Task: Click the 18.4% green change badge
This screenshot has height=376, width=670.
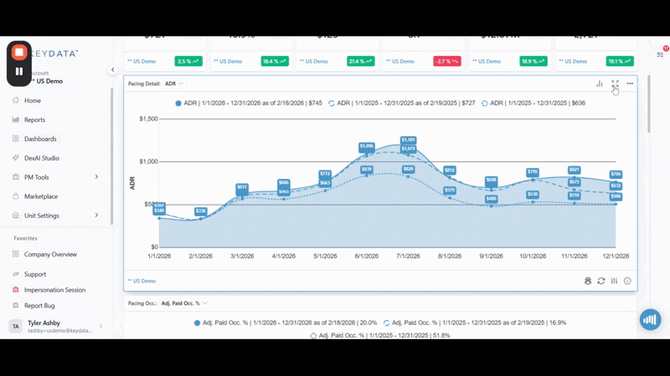Action: [x=275, y=62]
